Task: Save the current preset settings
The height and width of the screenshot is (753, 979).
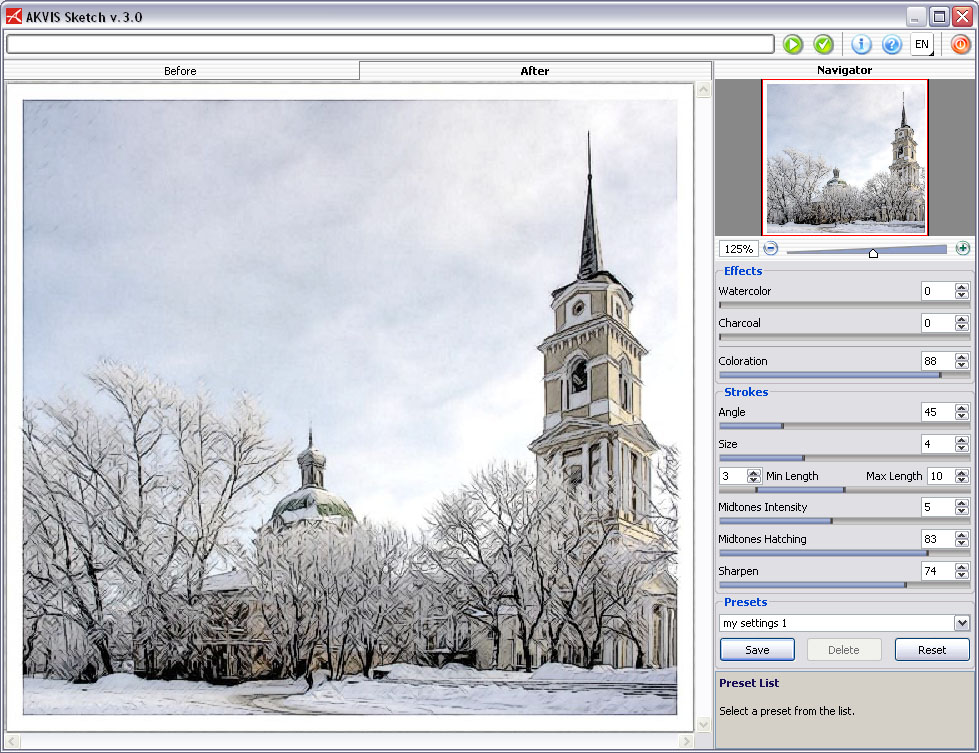Action: click(757, 650)
